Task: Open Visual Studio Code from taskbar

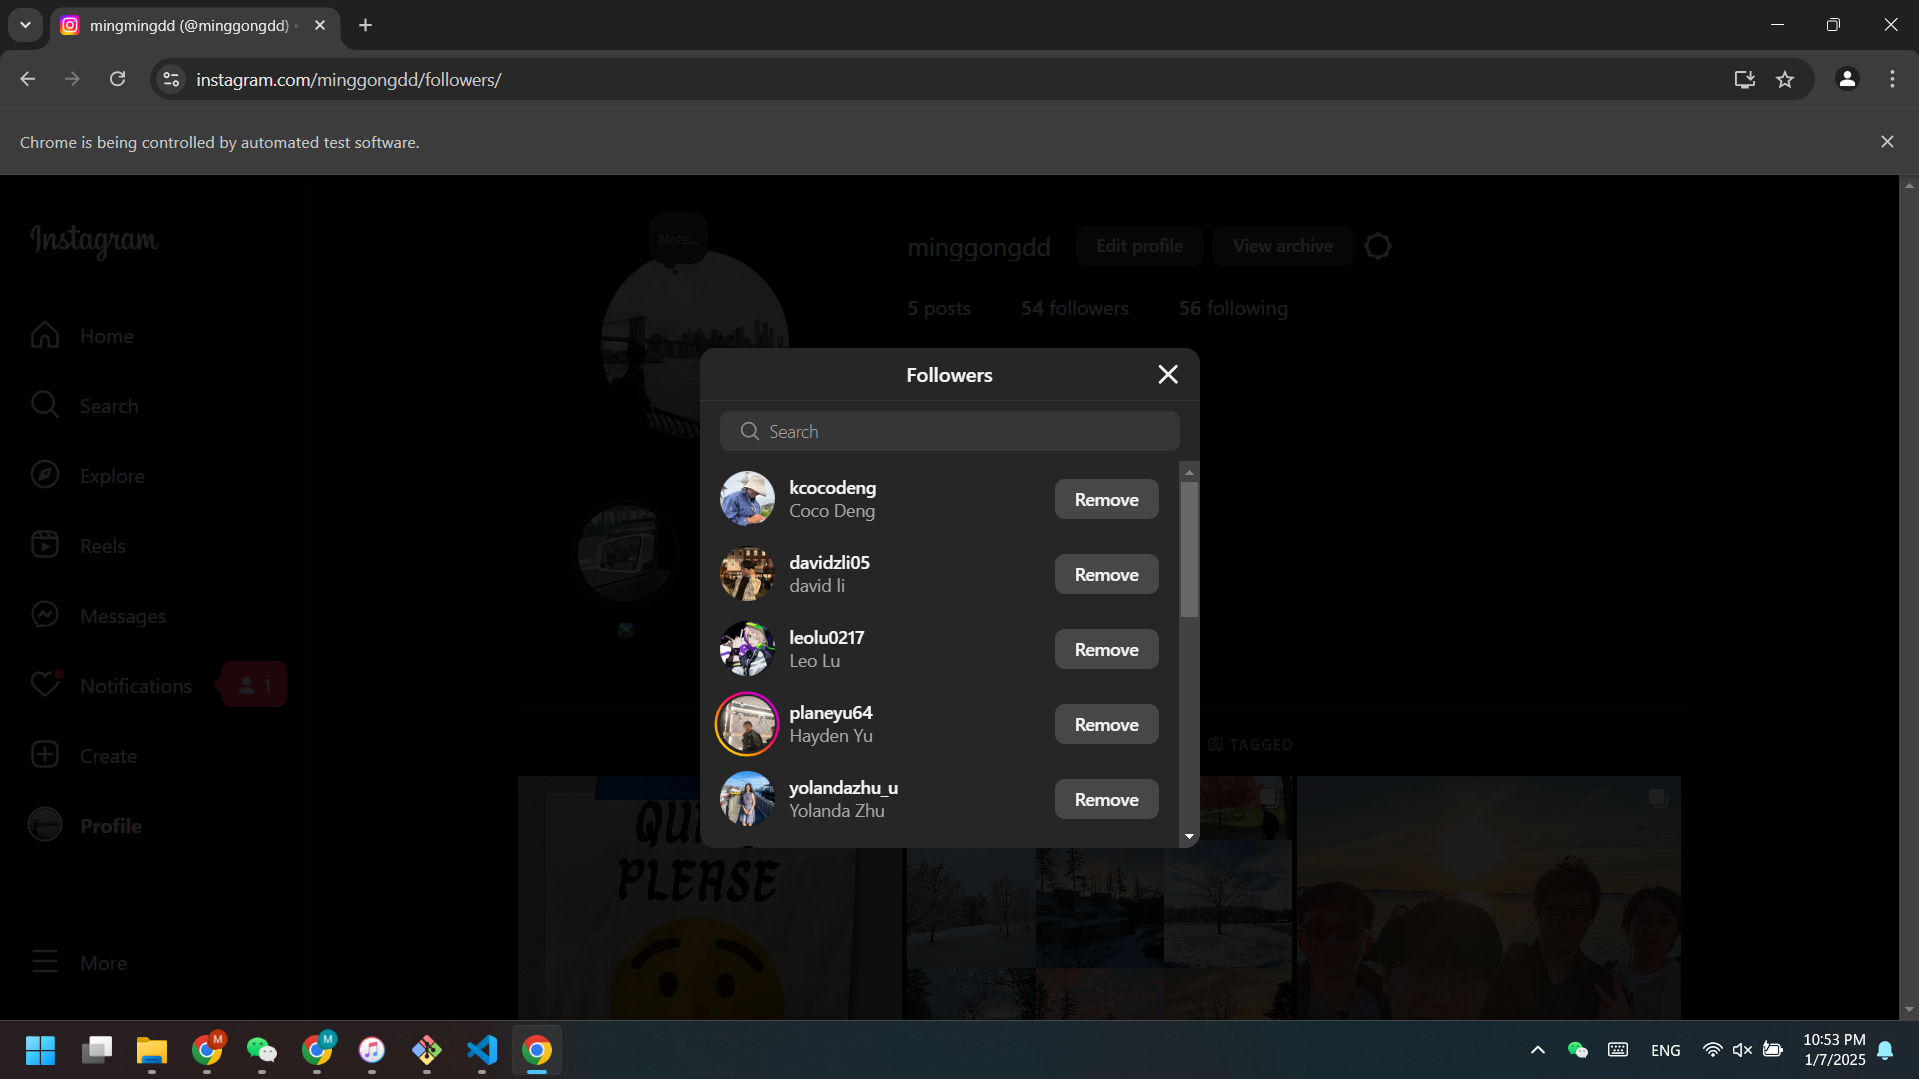Action: [481, 1050]
